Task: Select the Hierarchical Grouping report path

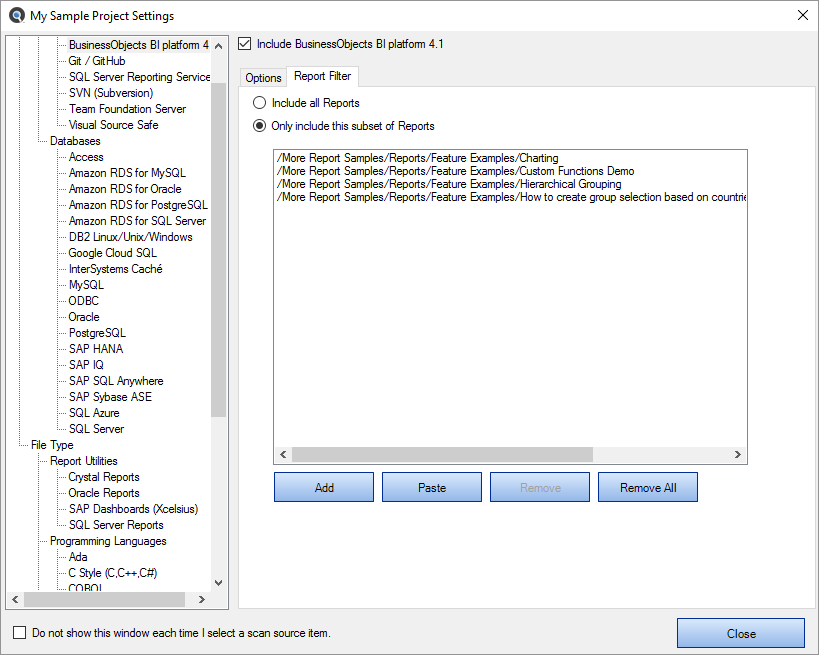Action: tap(449, 184)
